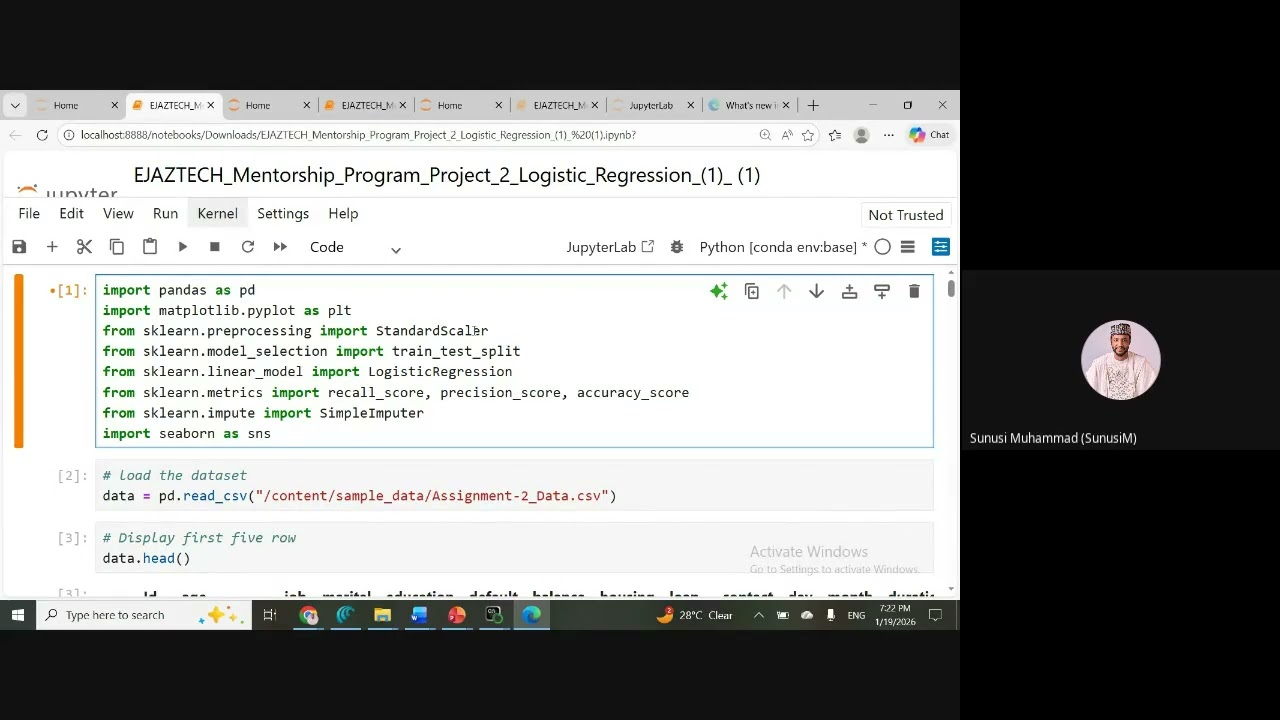Click the AI sparkle icon in cell 1
The height and width of the screenshot is (720, 1280).
719,292
